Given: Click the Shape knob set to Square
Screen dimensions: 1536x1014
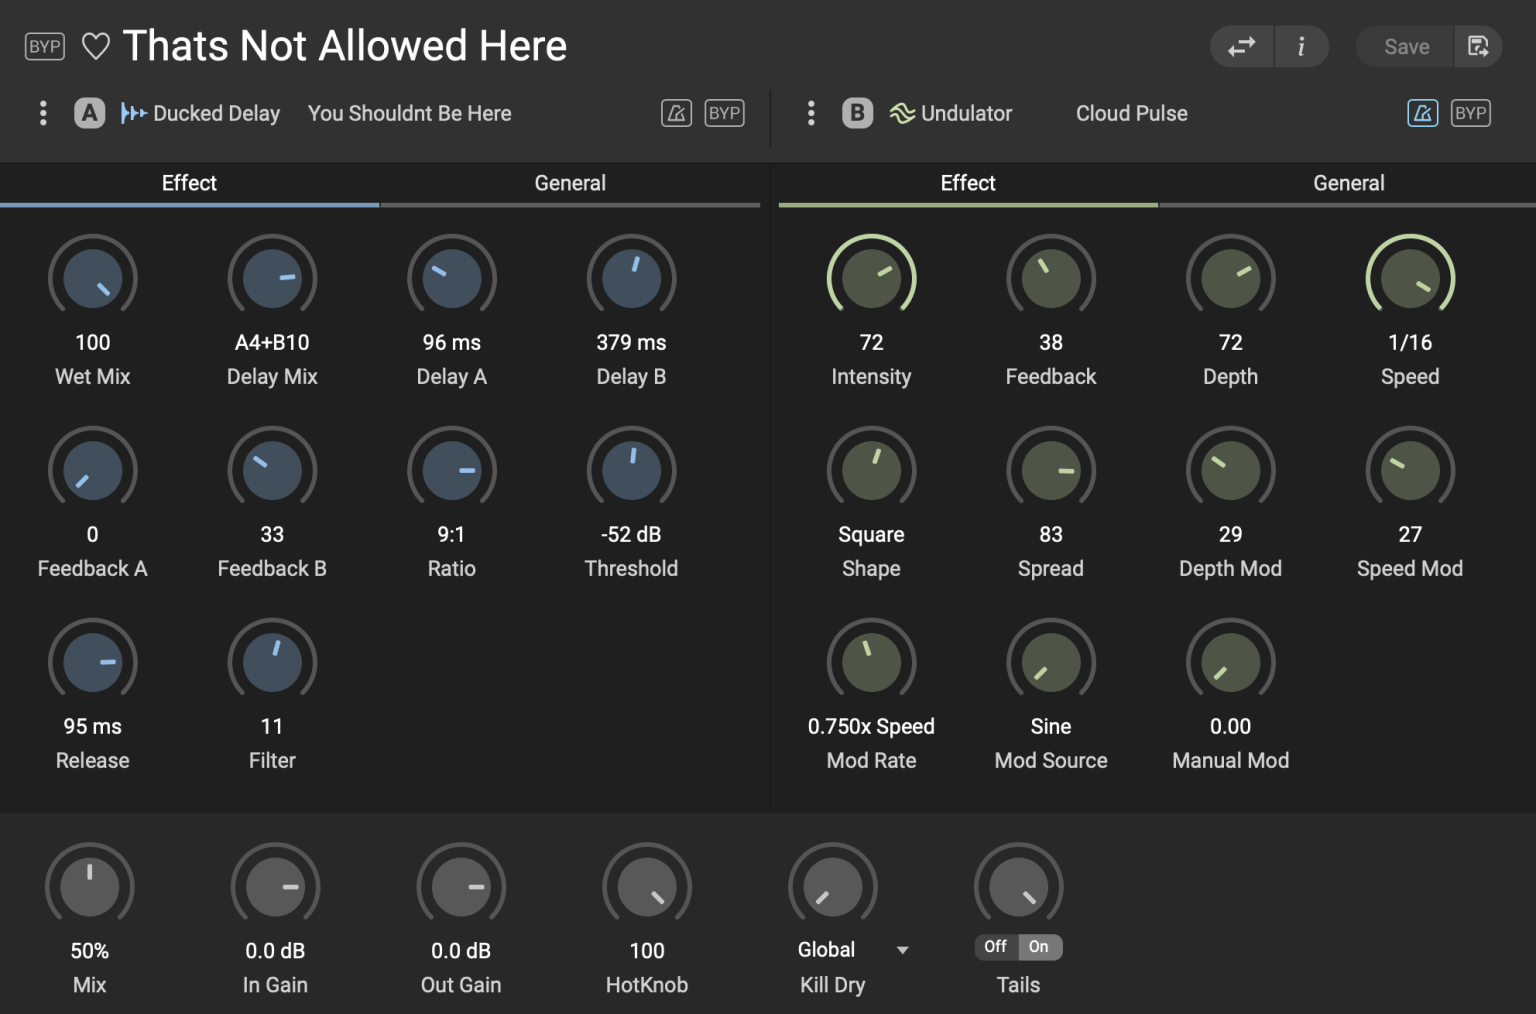Looking at the screenshot, I should coord(872,471).
